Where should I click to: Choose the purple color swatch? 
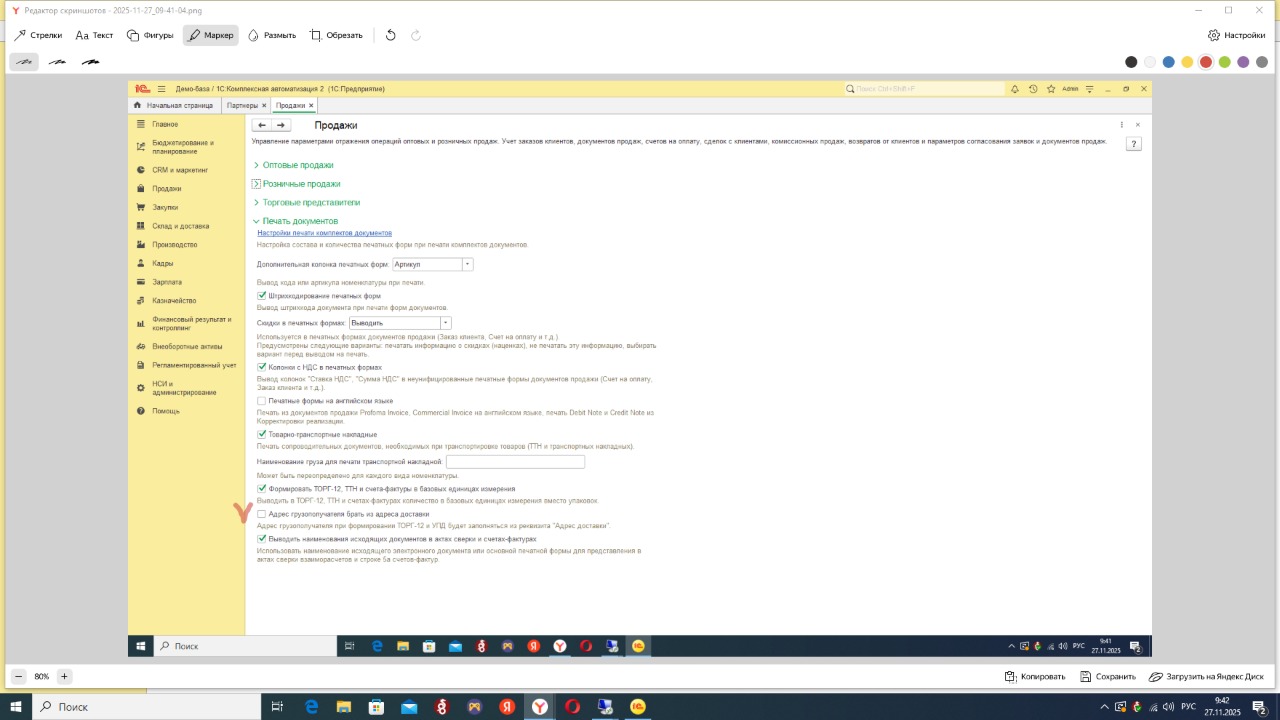pos(1243,62)
